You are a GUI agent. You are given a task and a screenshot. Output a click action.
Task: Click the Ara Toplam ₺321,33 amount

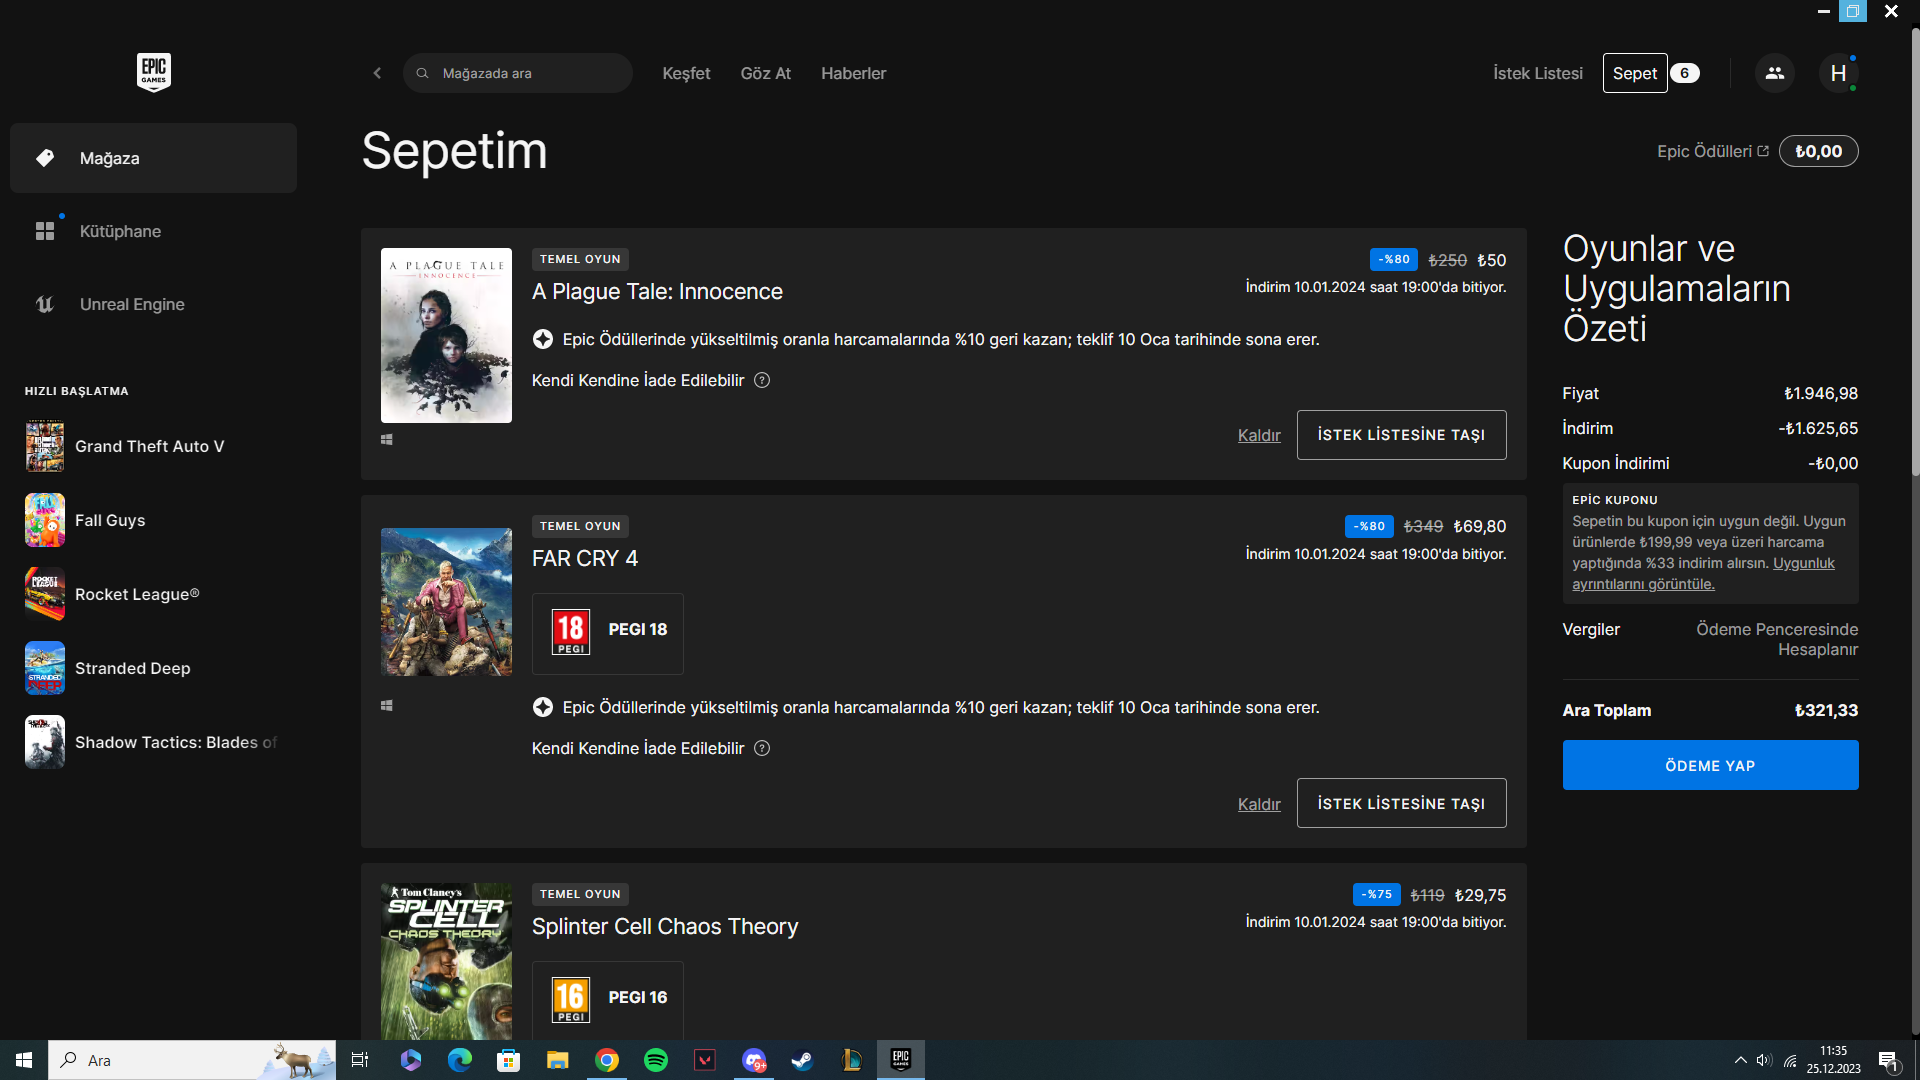click(1826, 710)
